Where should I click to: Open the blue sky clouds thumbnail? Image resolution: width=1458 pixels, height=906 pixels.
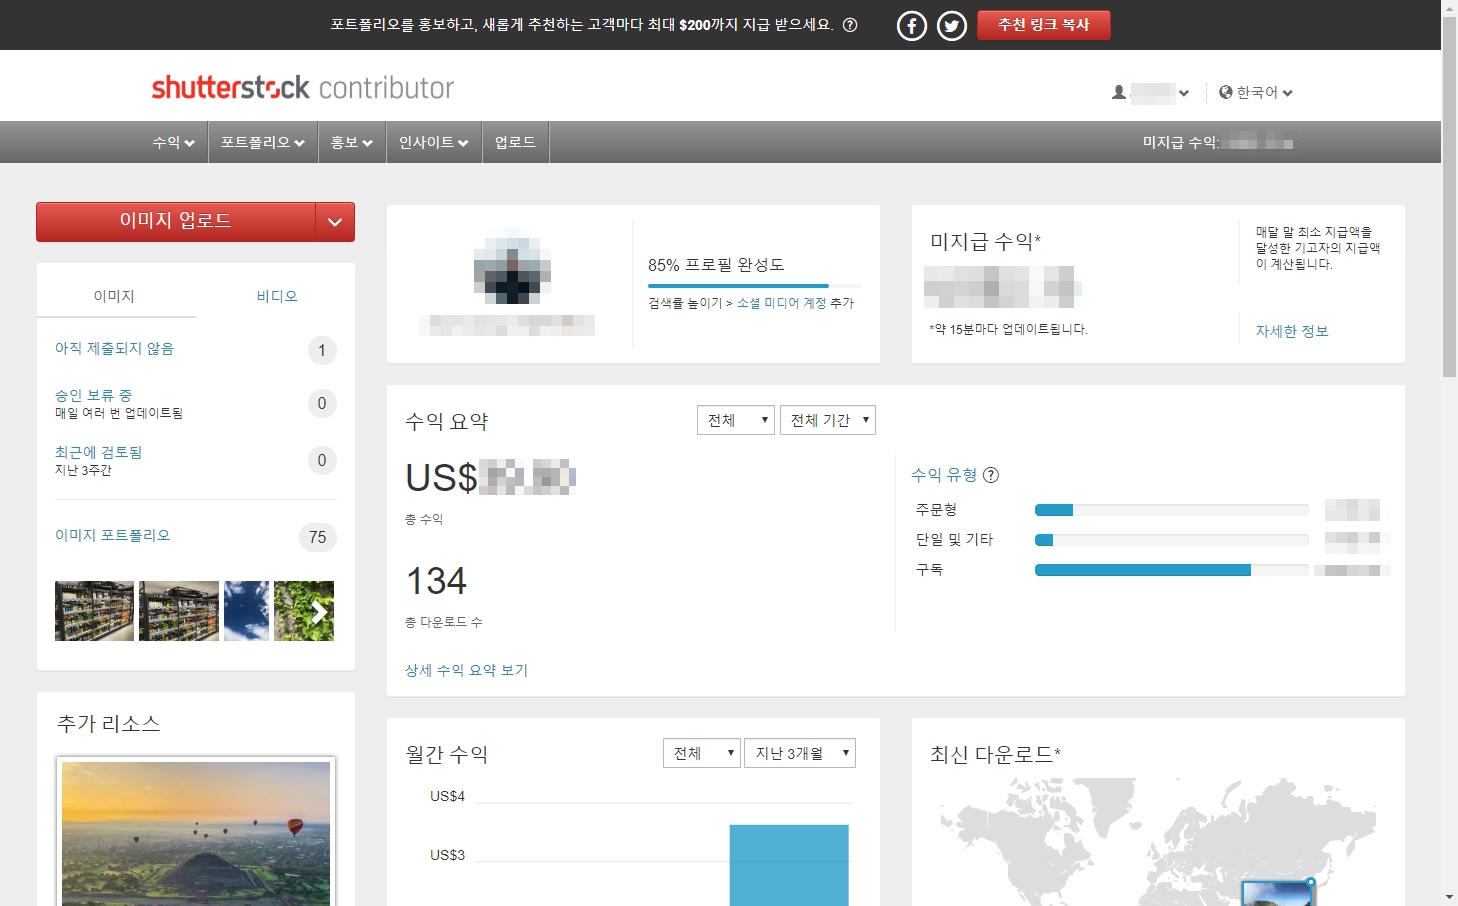pyautogui.click(x=246, y=611)
